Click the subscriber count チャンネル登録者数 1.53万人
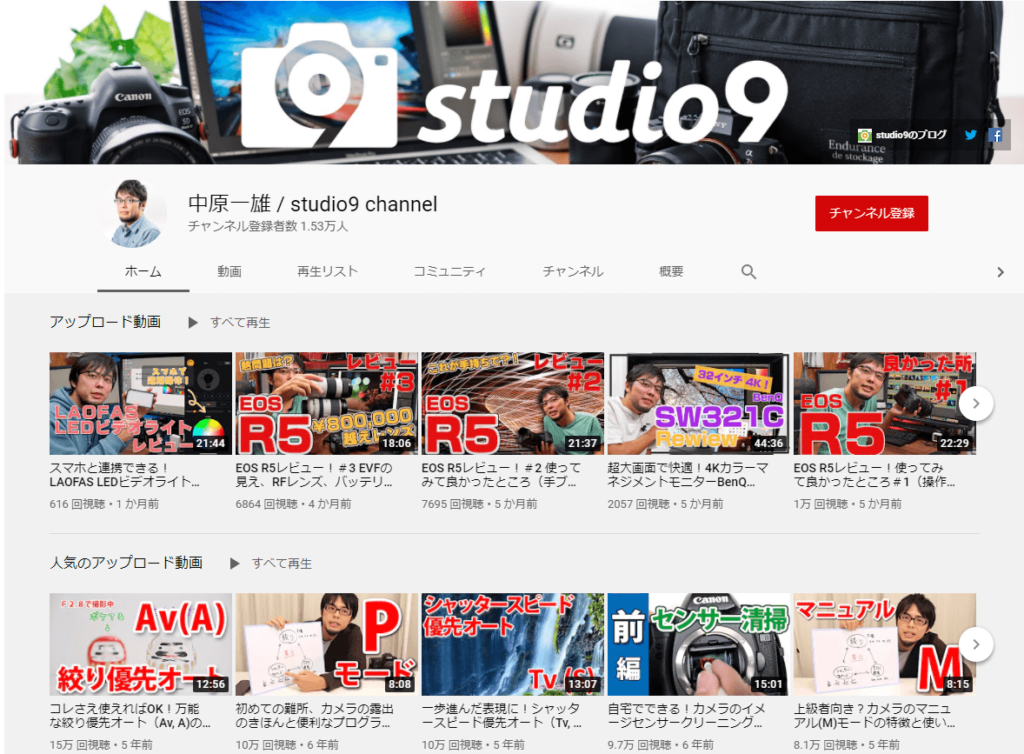The height and width of the screenshot is (754, 1024). click(x=268, y=227)
